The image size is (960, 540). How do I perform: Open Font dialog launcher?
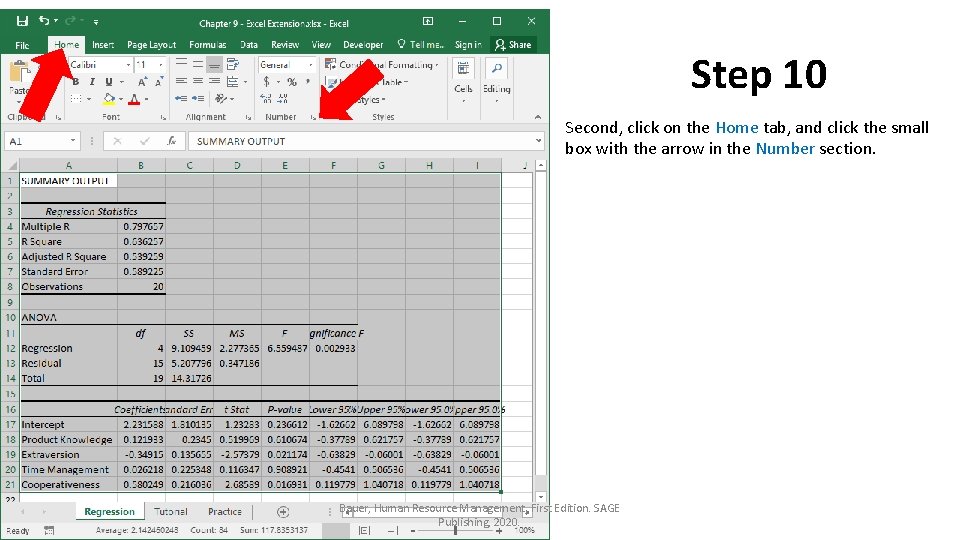click(163, 117)
